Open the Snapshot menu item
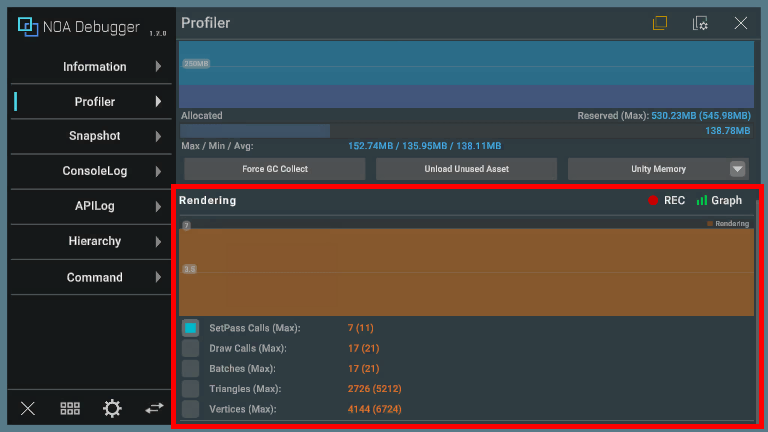The height and width of the screenshot is (432, 768). click(95, 136)
